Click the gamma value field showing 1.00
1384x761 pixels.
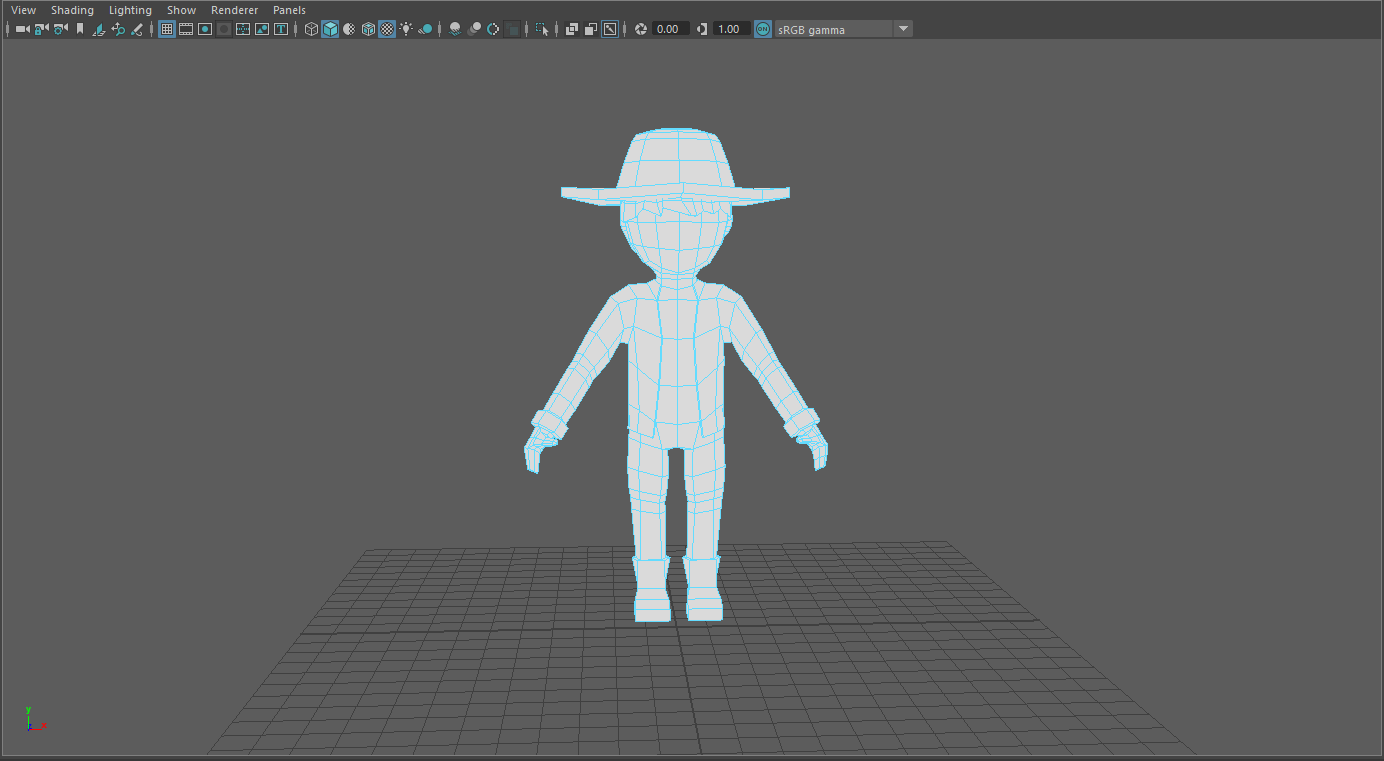tap(730, 29)
